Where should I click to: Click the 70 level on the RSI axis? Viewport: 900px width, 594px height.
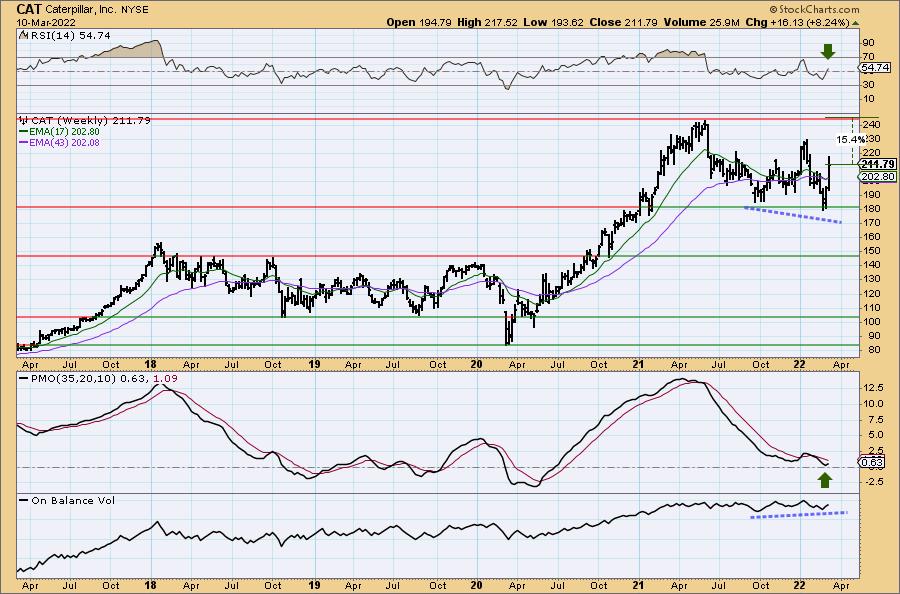[868, 57]
